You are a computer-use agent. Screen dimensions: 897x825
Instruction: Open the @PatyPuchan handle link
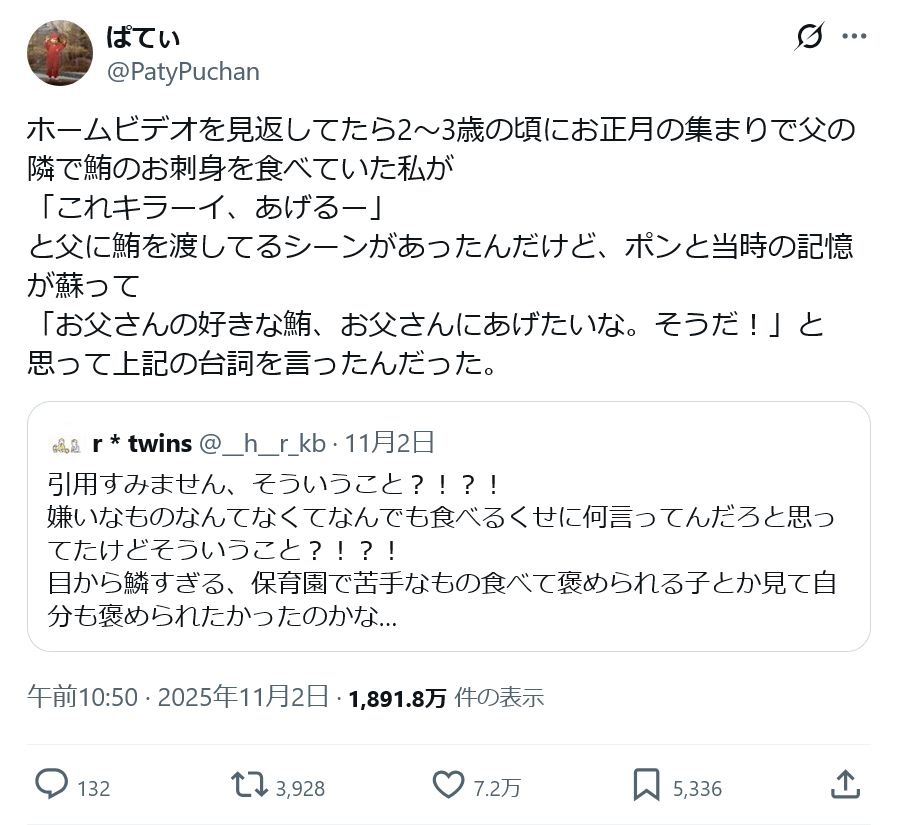183,72
